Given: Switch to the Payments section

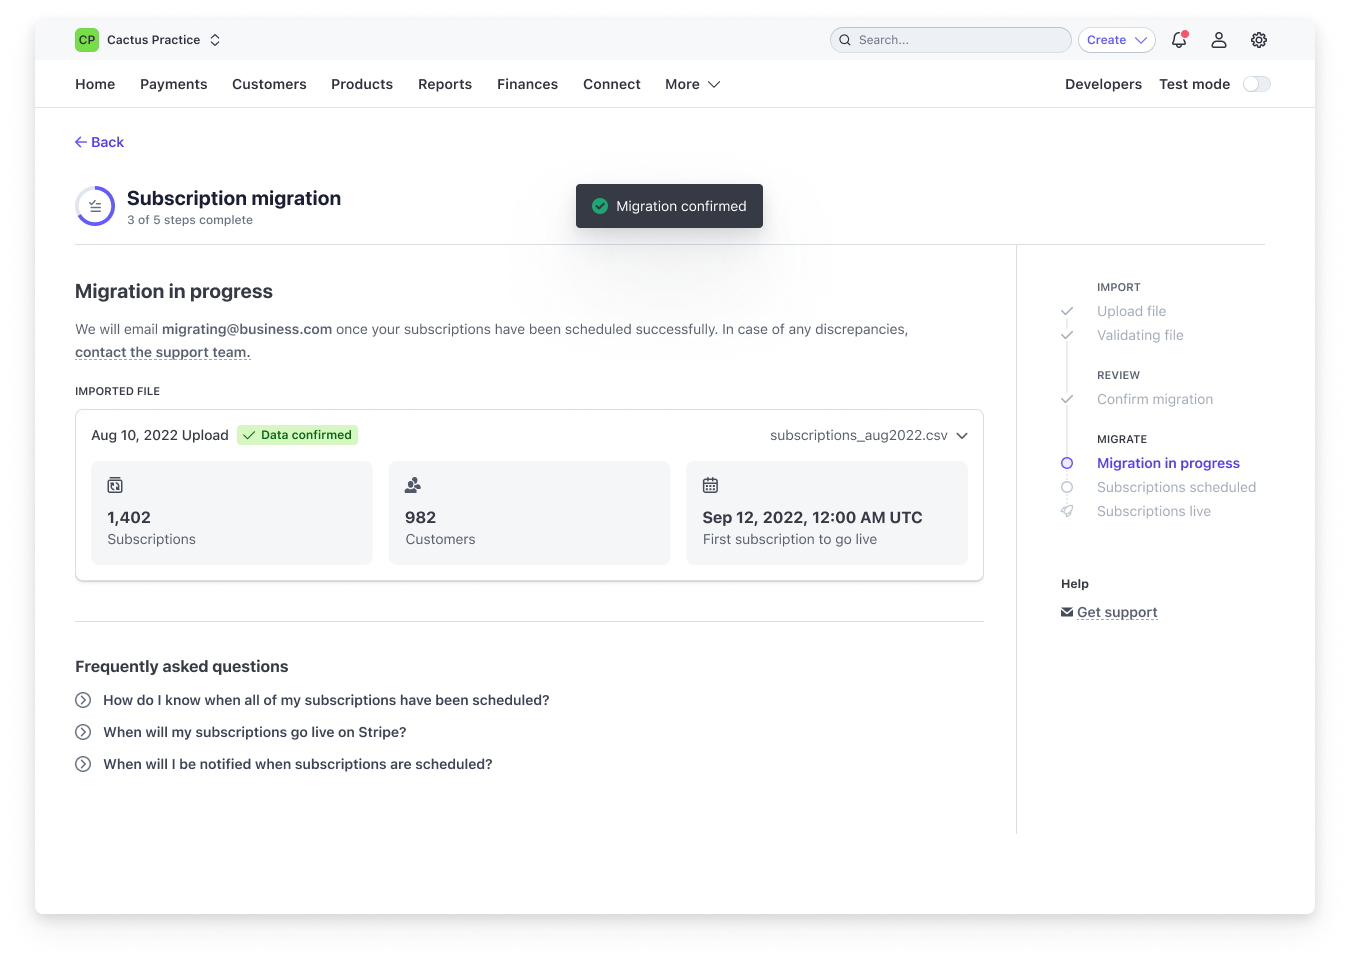Looking at the screenshot, I should tap(173, 84).
